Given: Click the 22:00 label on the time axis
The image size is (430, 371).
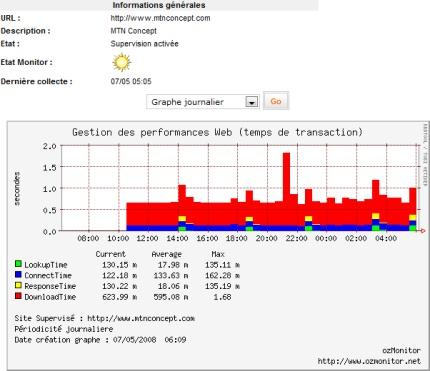Looking at the screenshot, I should (x=296, y=238).
